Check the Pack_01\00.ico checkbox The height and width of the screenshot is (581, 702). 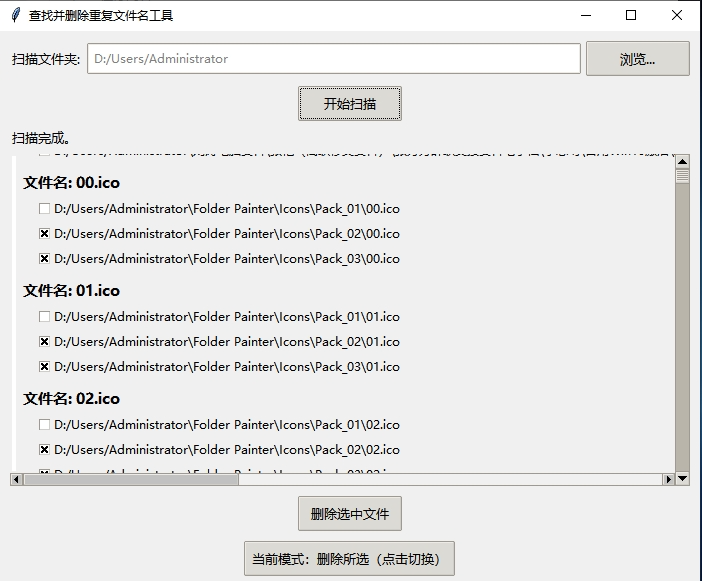[x=44, y=209]
